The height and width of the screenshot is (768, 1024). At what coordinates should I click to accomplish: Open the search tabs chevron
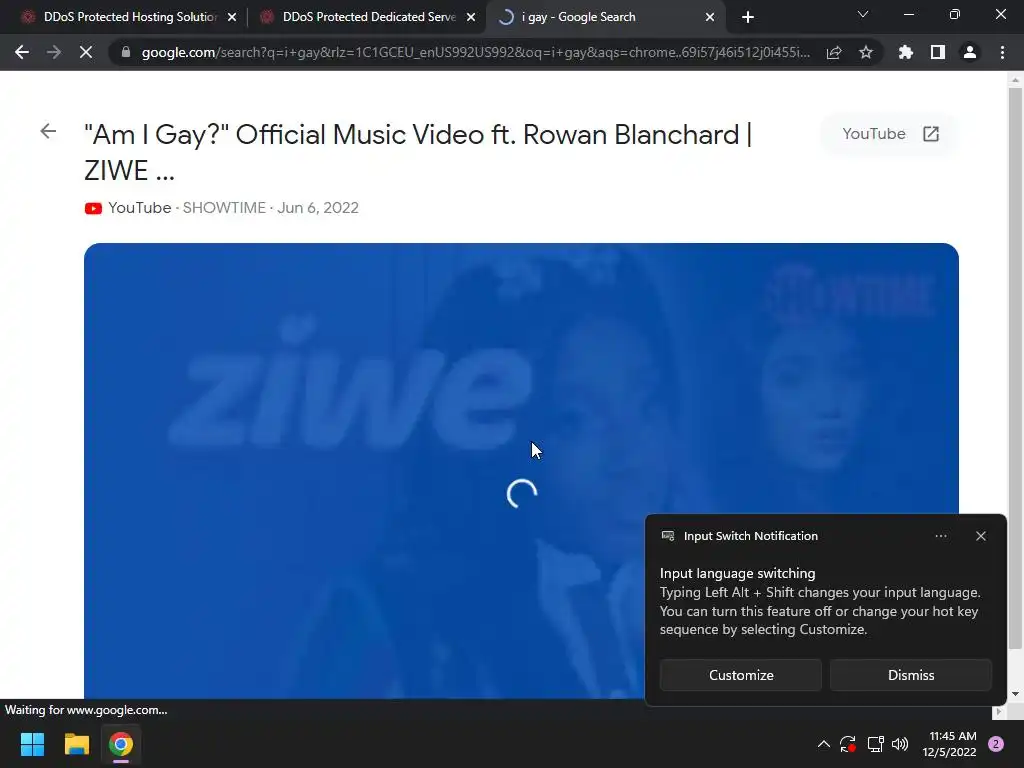click(863, 14)
